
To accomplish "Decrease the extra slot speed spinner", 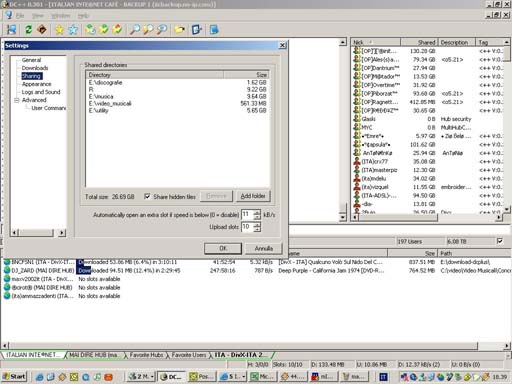I will coord(257,217).
